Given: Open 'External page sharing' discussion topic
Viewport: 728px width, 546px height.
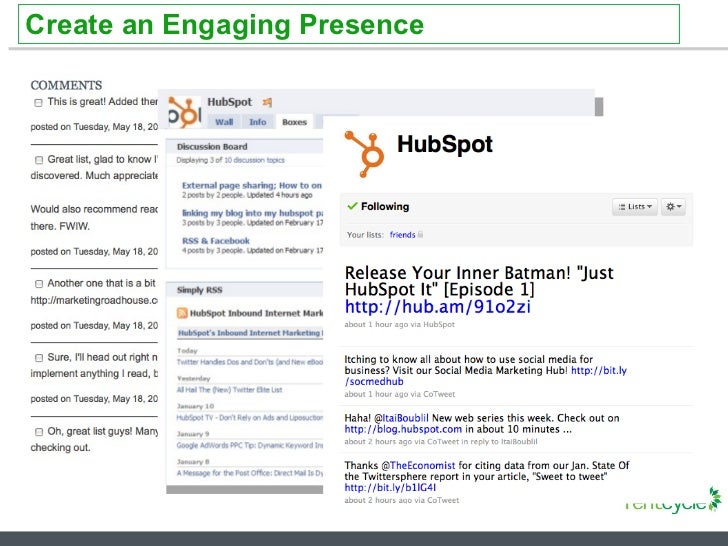Looking at the screenshot, I should [x=252, y=185].
